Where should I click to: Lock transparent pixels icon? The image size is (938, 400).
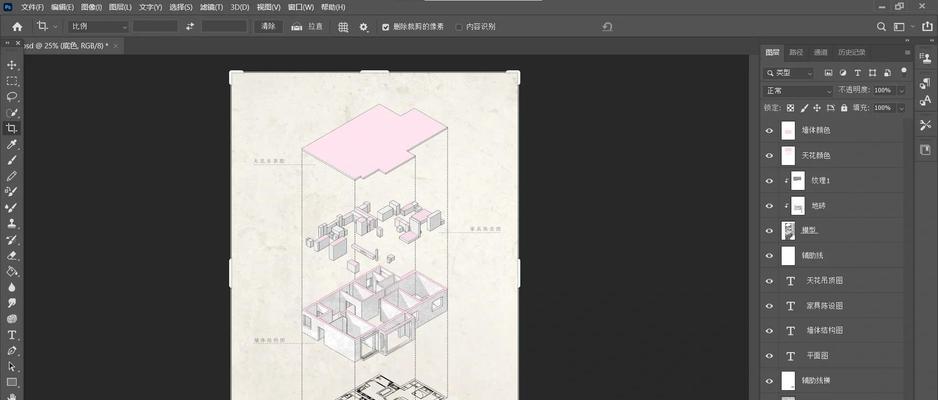click(790, 108)
